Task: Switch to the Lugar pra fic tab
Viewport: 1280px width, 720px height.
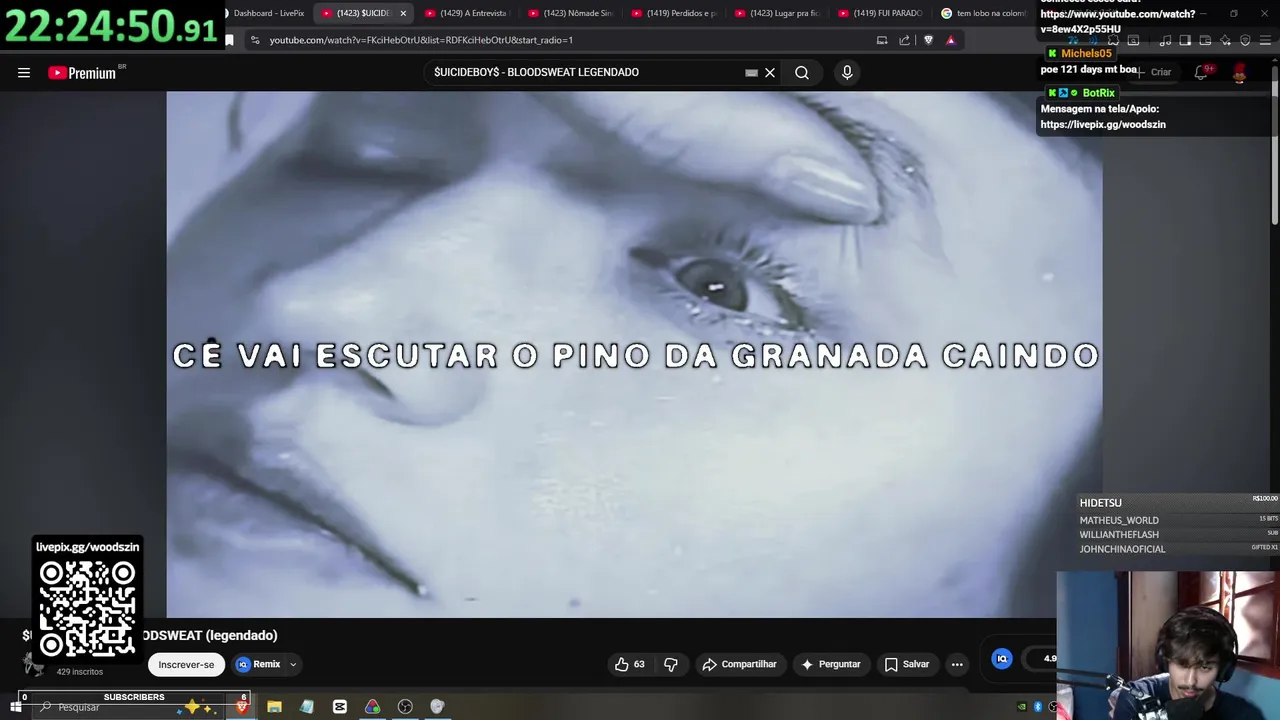Action: 777,13
